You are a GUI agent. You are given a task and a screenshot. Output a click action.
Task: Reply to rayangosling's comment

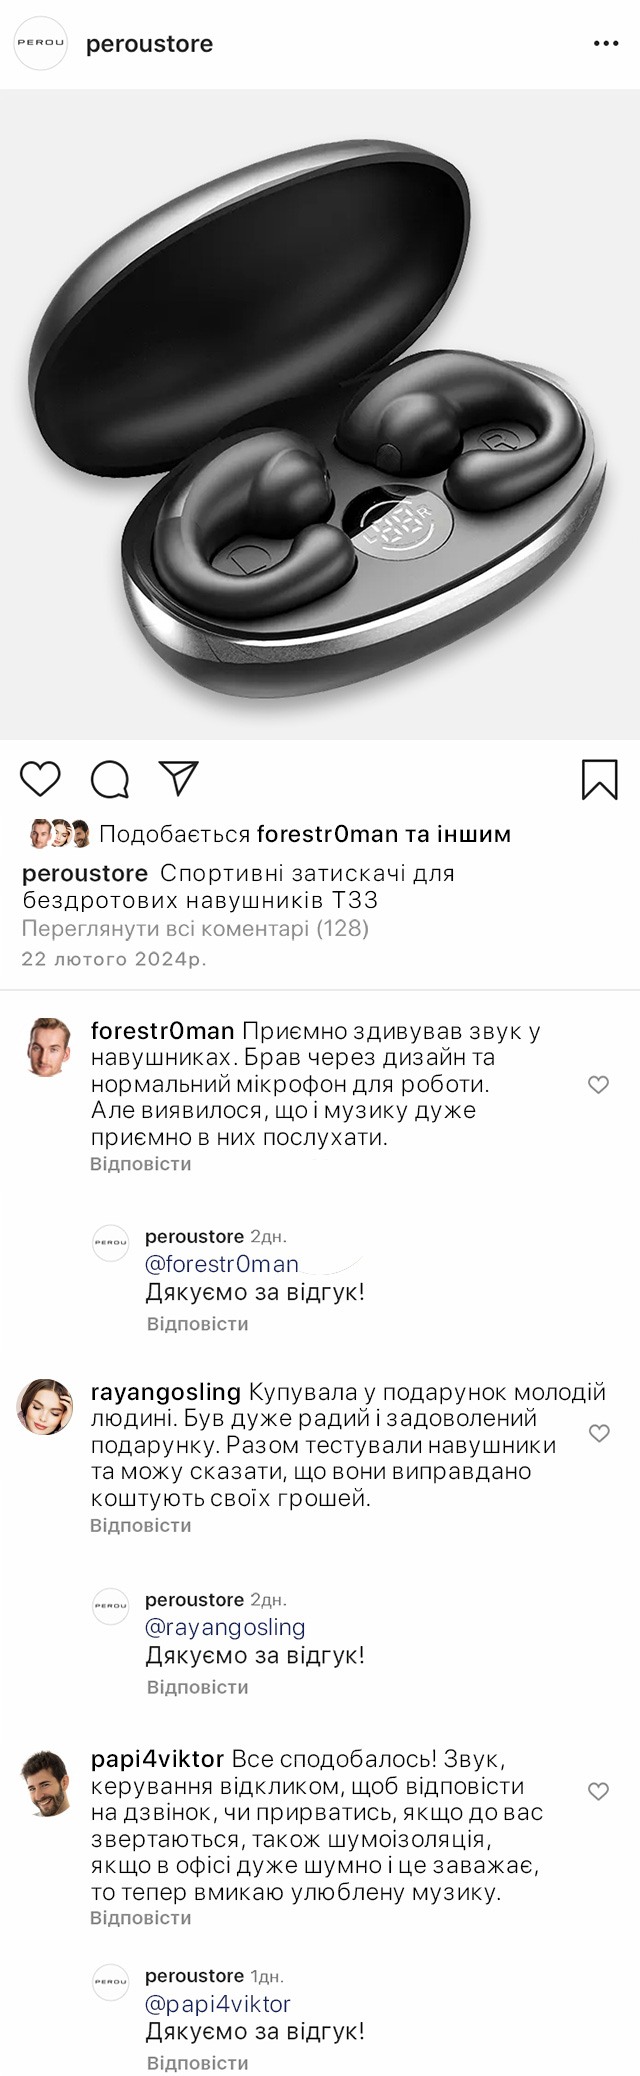tap(140, 1525)
